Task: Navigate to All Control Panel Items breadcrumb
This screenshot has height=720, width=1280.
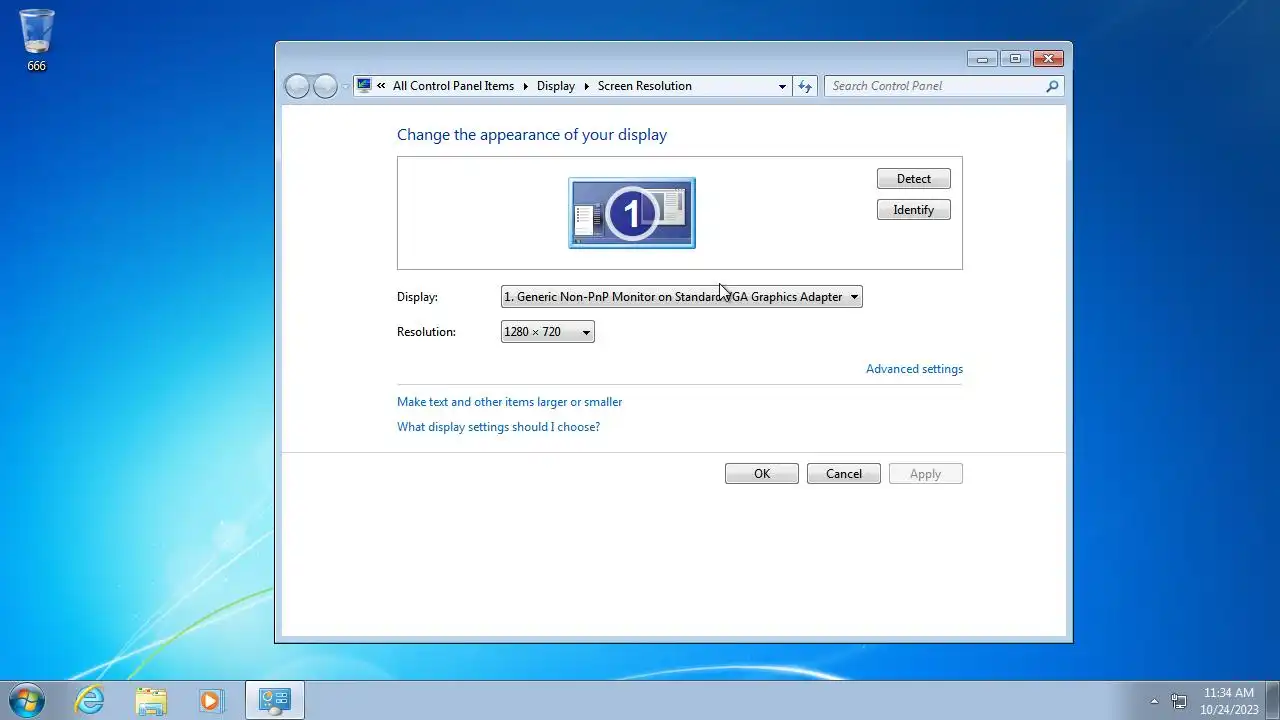Action: [x=453, y=86]
